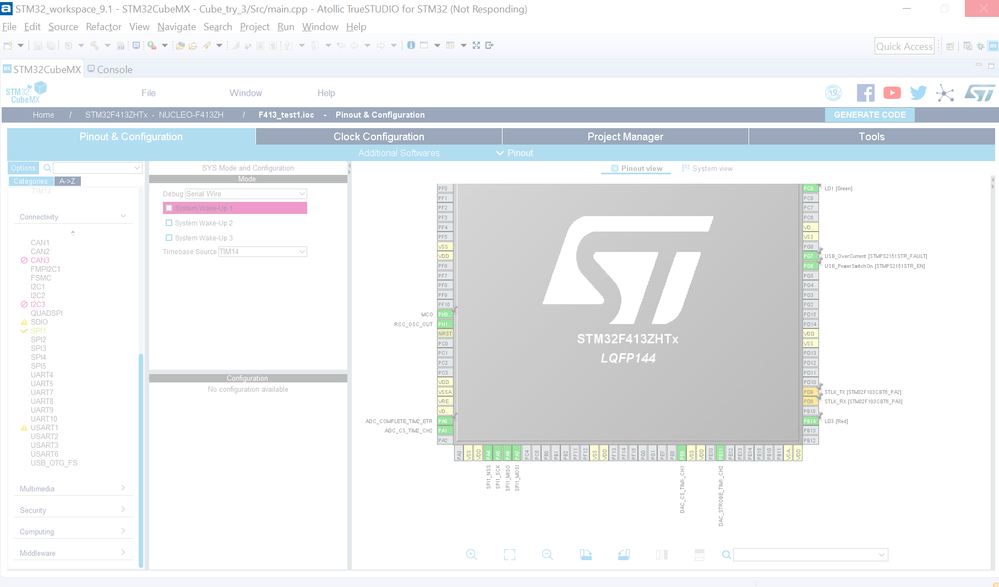The height and width of the screenshot is (587, 999).
Task: Click the New icon in Atollic toolbar
Action: 8,46
